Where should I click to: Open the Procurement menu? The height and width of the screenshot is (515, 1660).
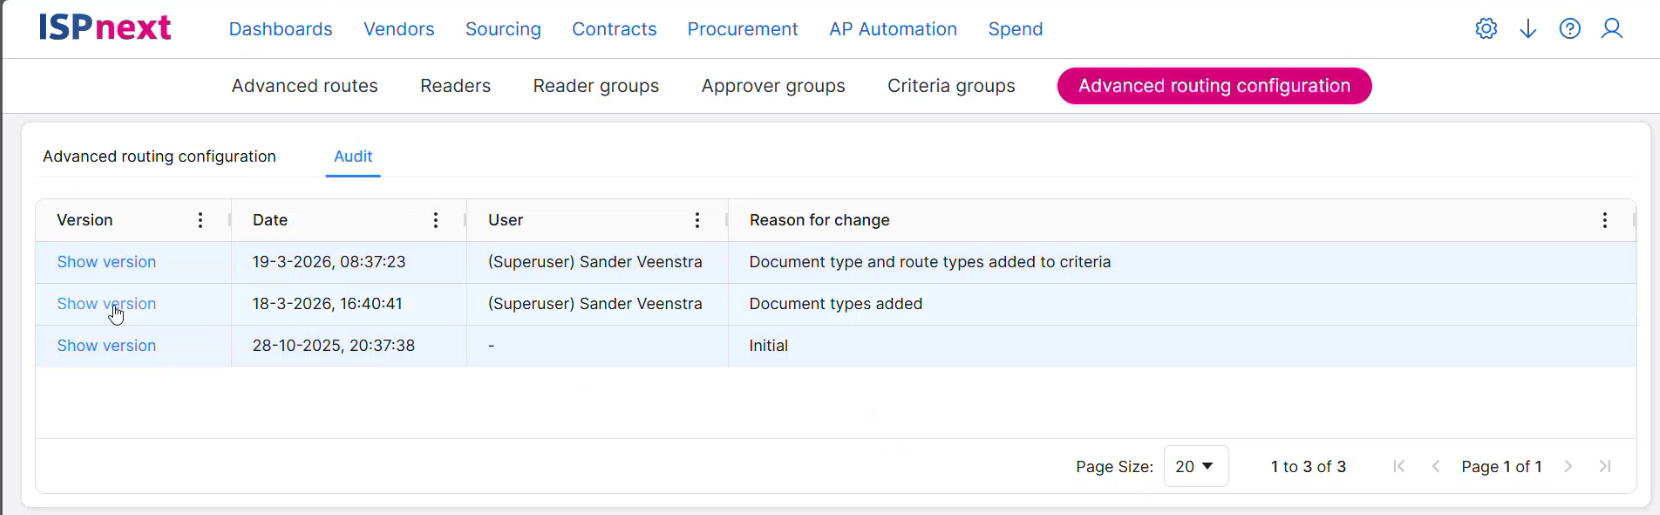[x=742, y=29]
